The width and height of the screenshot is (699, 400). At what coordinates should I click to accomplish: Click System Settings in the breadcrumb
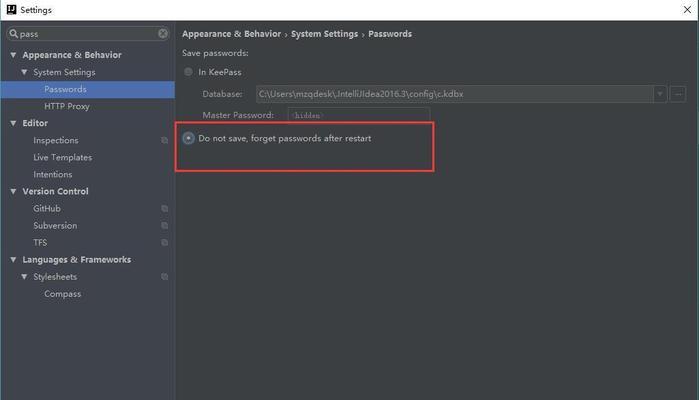[324, 34]
